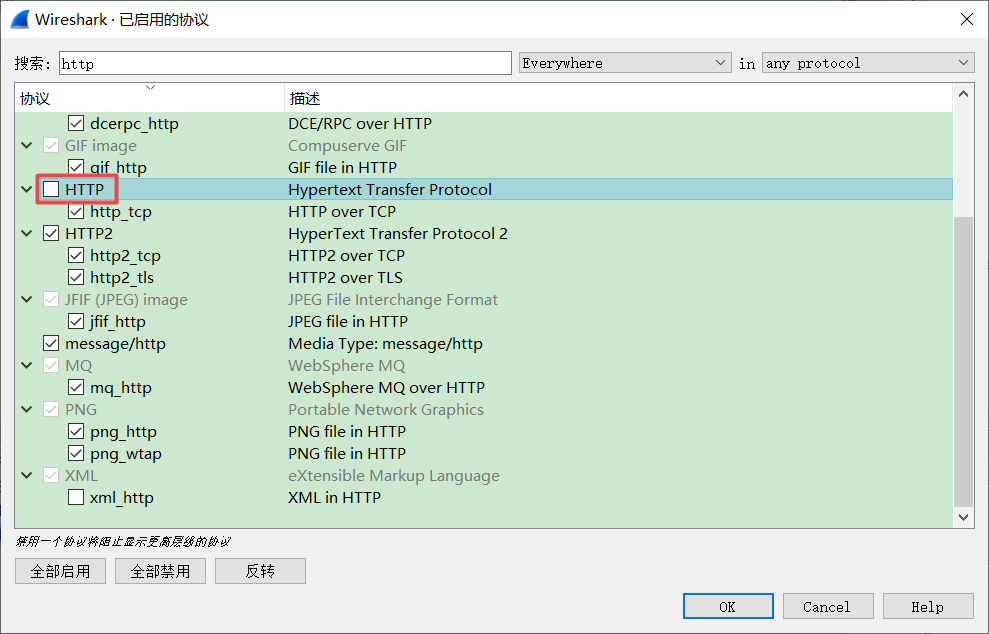Click the scrollbar up arrow
This screenshot has height=634, width=989.
click(963, 94)
